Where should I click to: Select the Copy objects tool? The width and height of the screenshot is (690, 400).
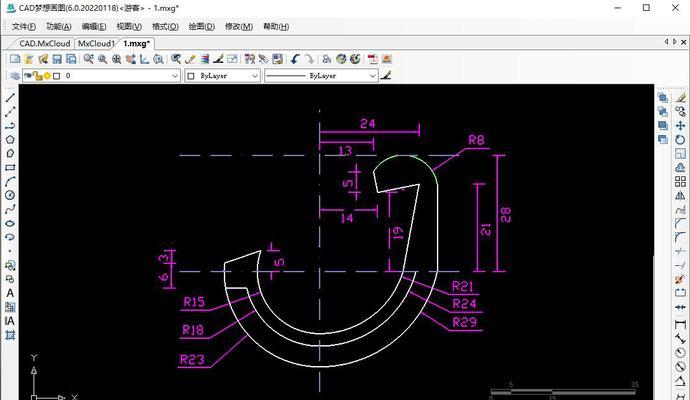pyautogui.click(x=680, y=112)
